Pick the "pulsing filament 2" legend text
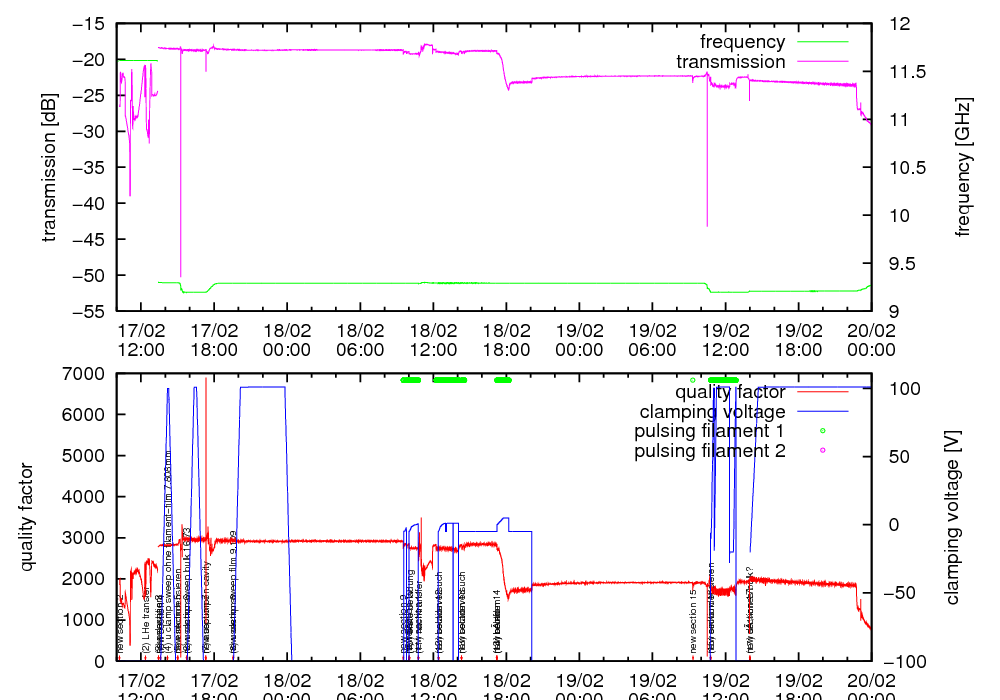The width and height of the screenshot is (1000, 700). point(709,451)
